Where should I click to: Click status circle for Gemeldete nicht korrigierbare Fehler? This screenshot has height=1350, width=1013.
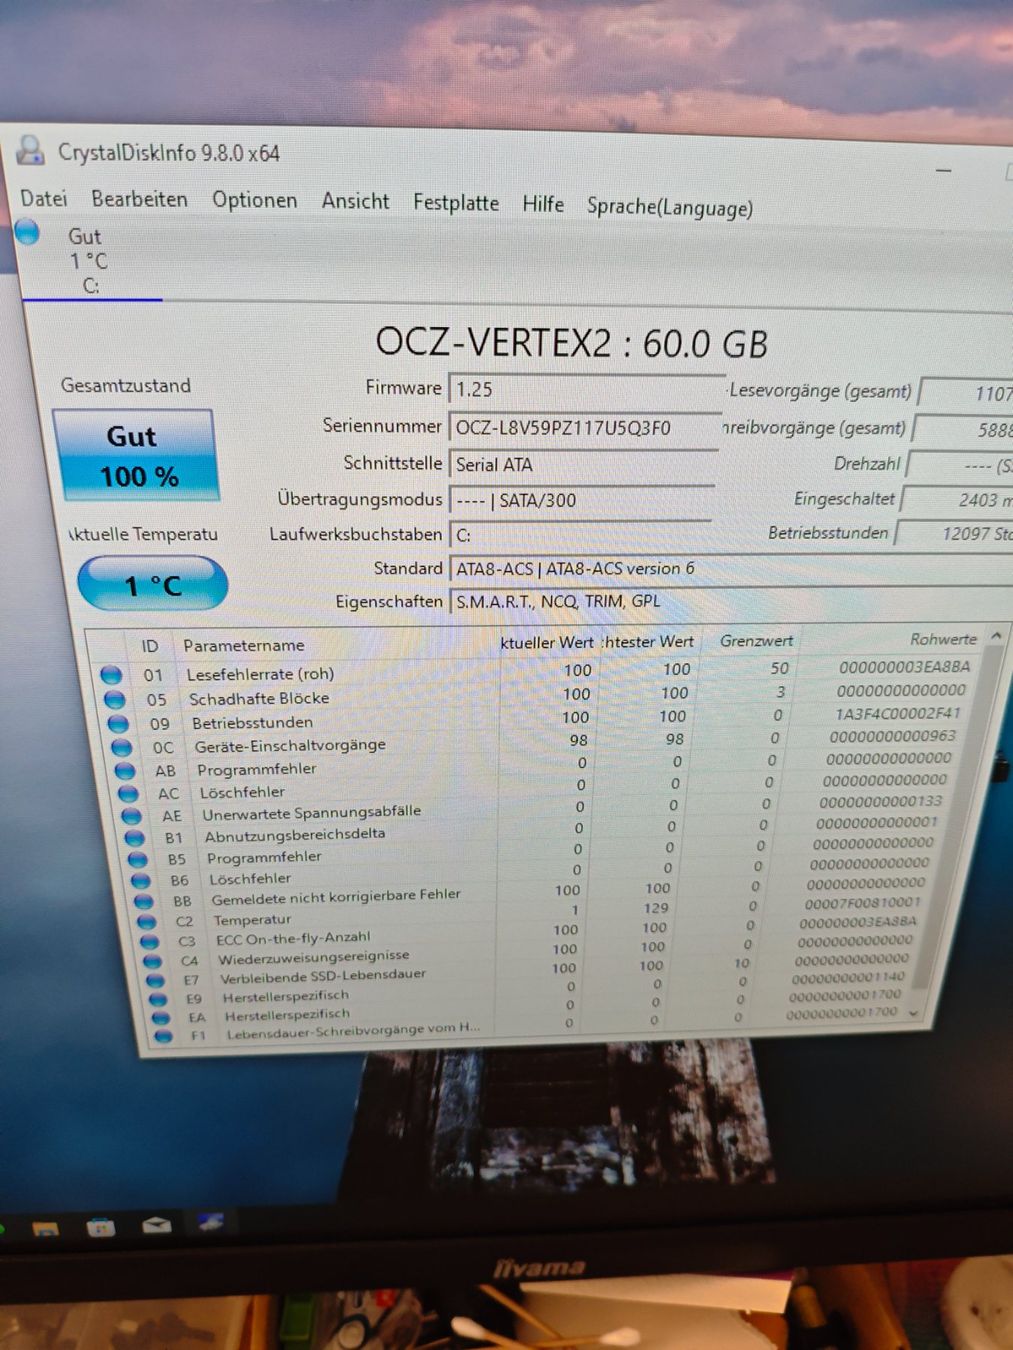[x=144, y=902]
